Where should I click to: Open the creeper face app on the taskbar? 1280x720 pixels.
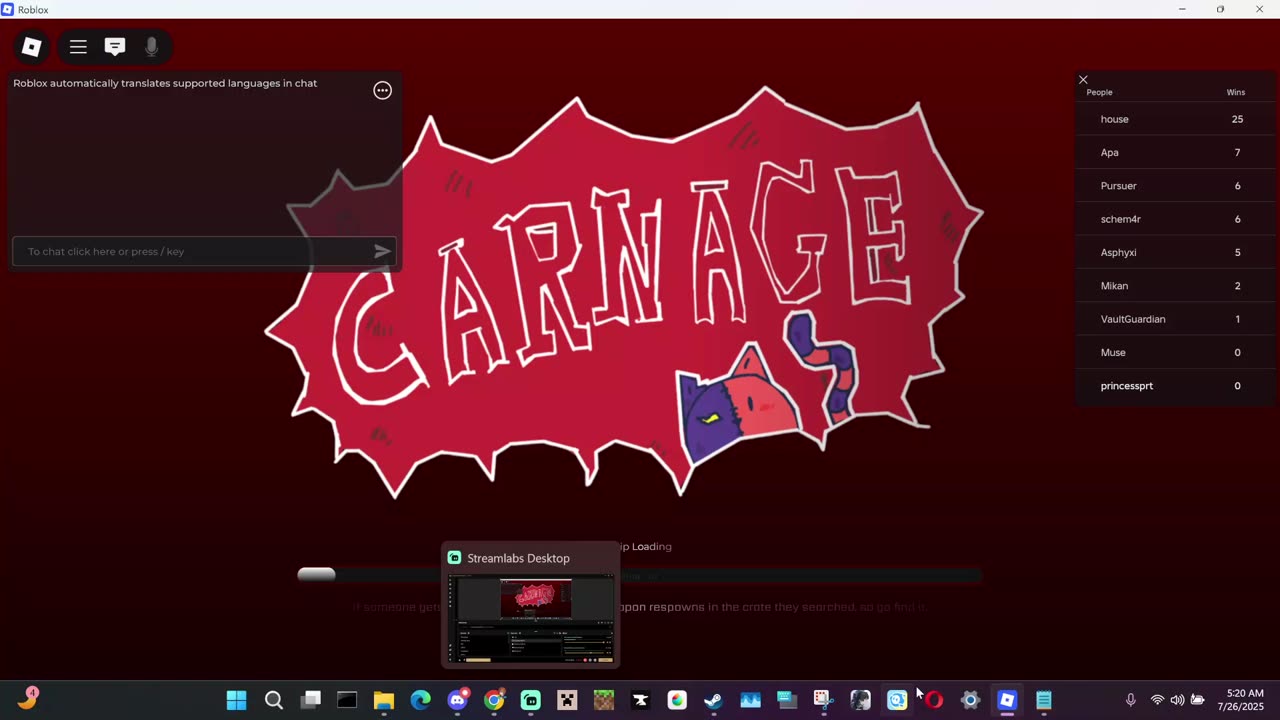567,700
